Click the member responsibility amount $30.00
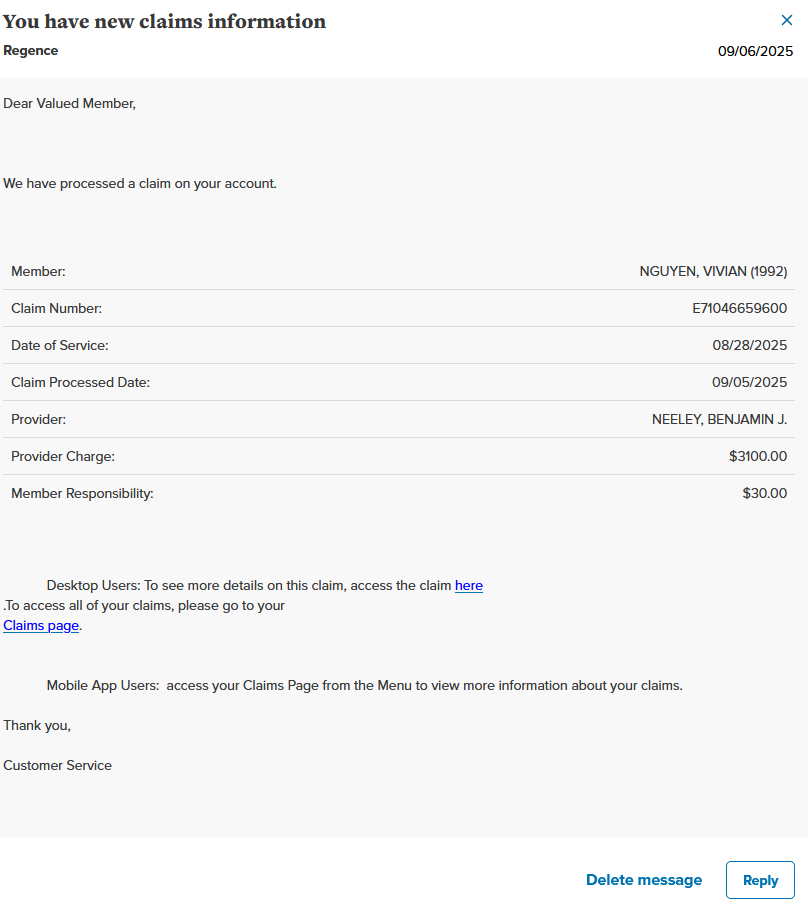This screenshot has height=921, width=808. click(764, 493)
